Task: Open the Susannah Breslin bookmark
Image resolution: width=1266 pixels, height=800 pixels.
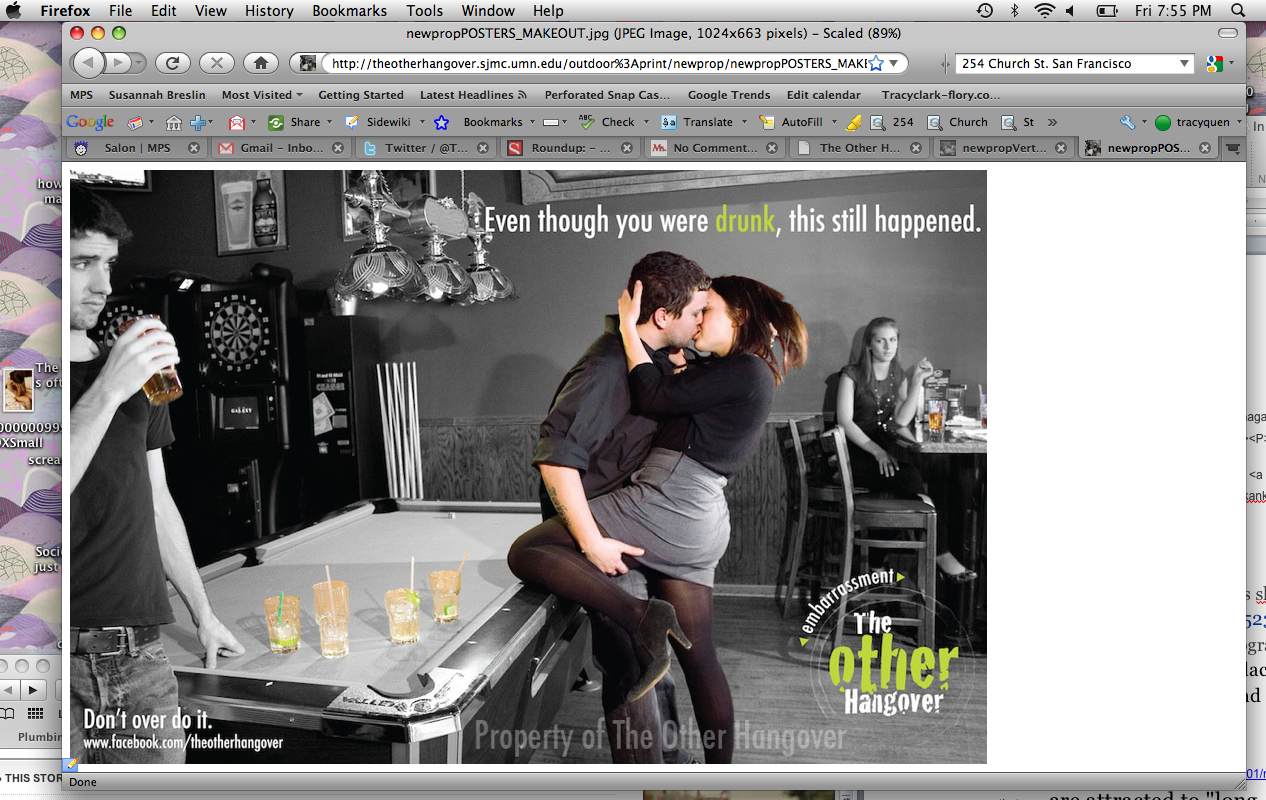Action: (157, 95)
